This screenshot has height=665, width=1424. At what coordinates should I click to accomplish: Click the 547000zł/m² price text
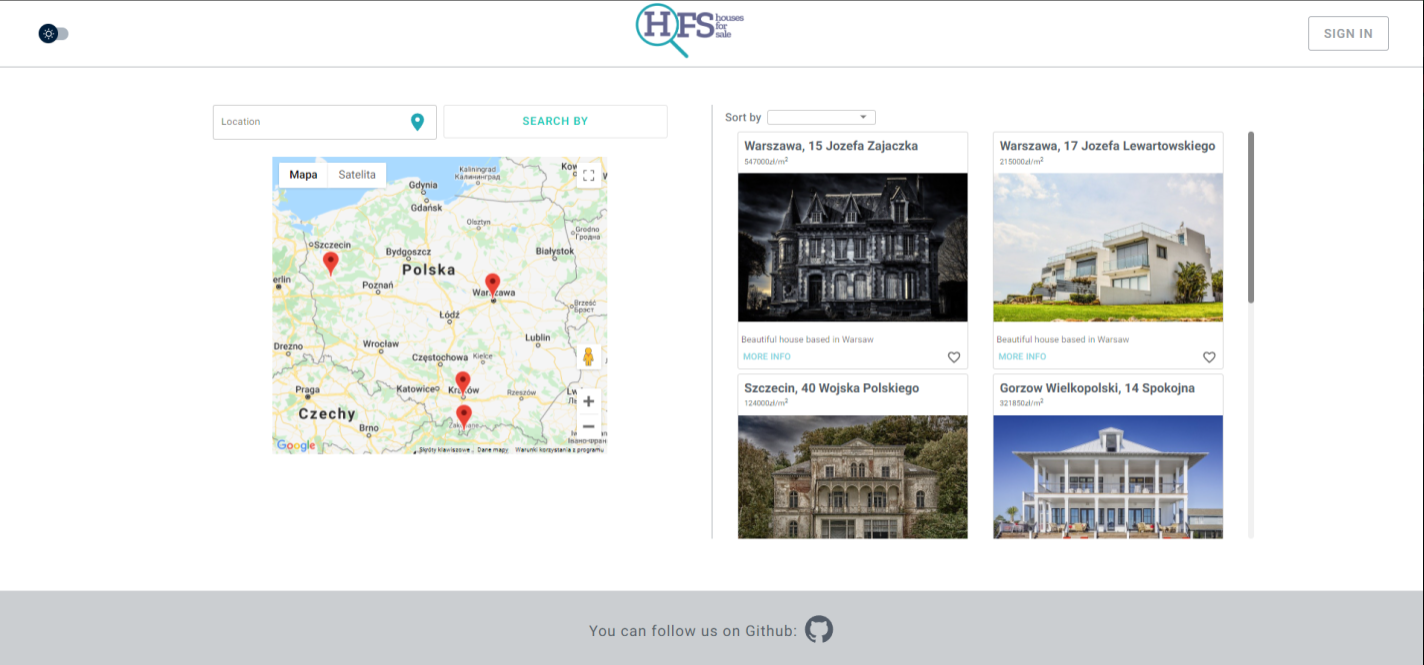[x=766, y=161]
